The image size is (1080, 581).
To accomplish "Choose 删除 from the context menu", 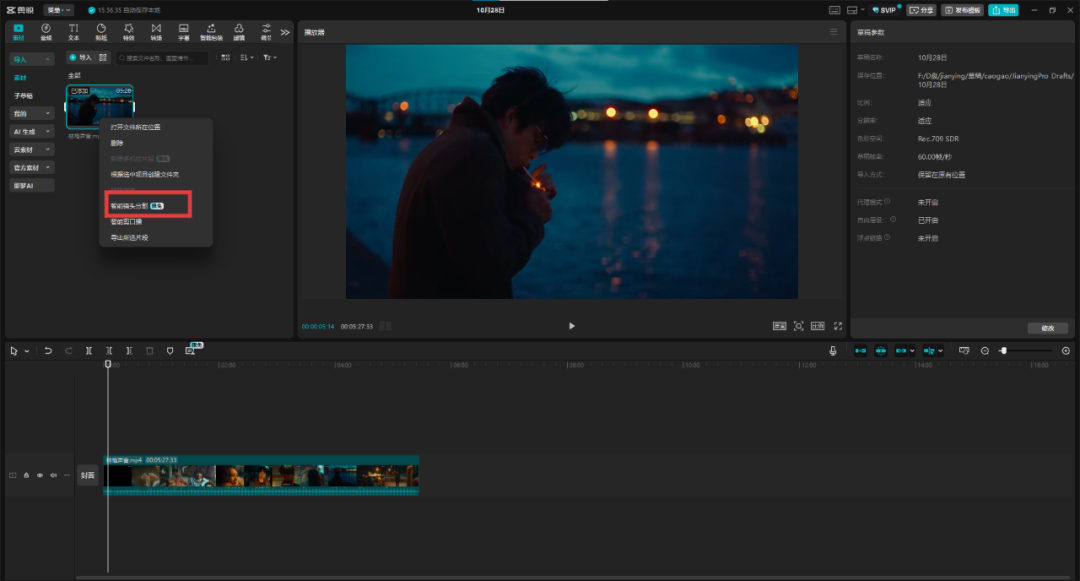I will click(x=118, y=143).
